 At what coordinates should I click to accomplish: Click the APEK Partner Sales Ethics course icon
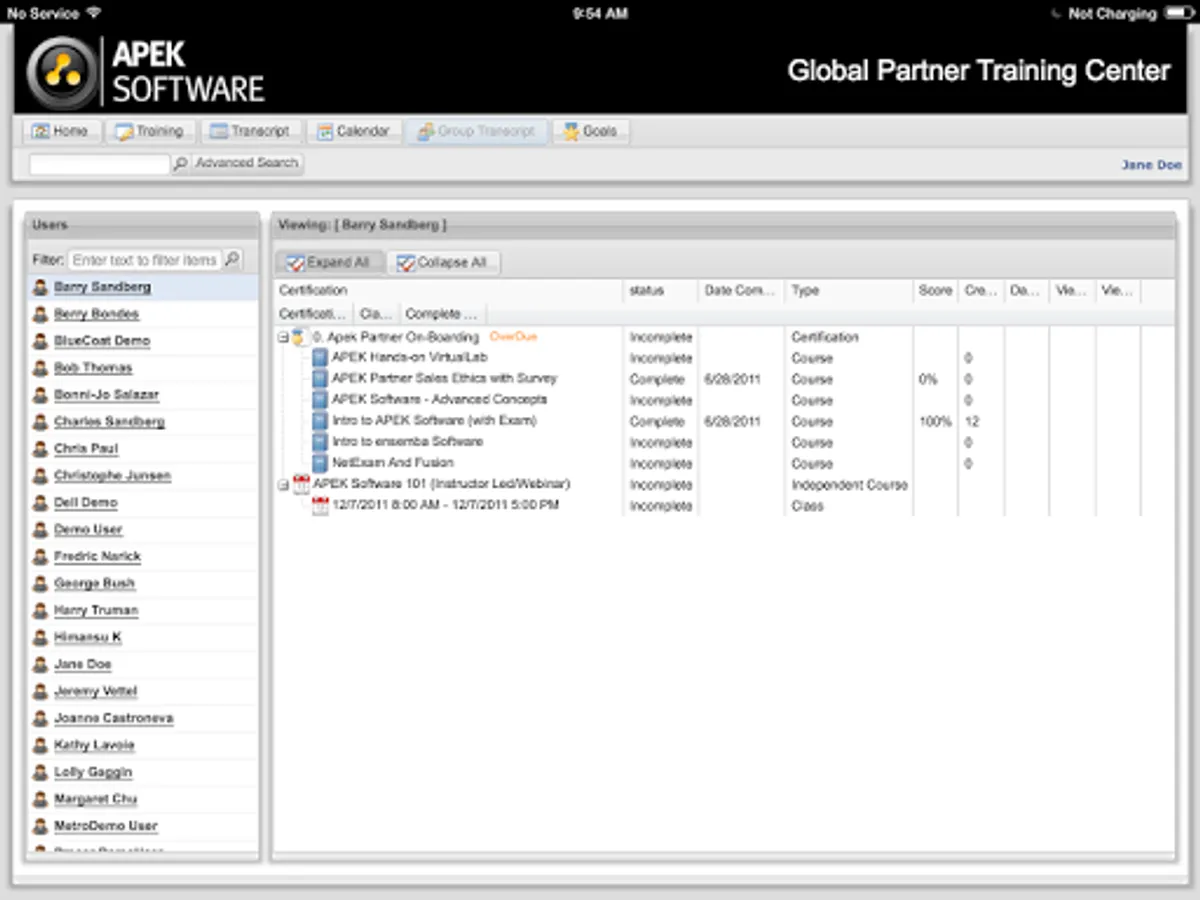pos(320,379)
